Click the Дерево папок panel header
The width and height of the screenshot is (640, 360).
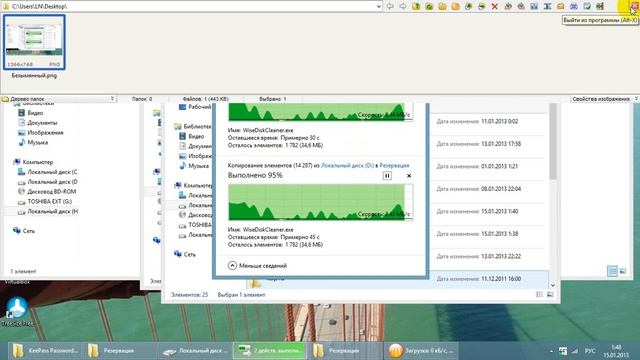pos(27,99)
